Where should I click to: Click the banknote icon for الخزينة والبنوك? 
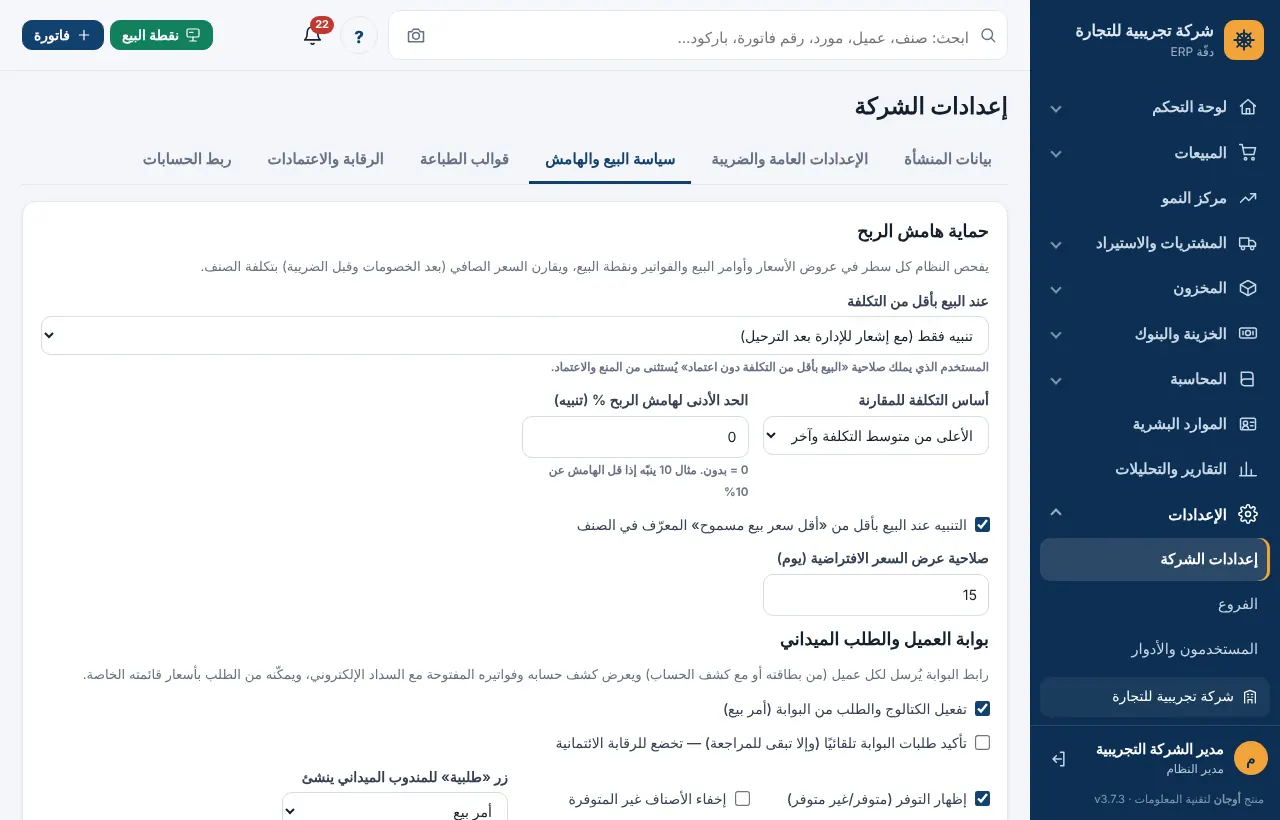(x=1247, y=334)
